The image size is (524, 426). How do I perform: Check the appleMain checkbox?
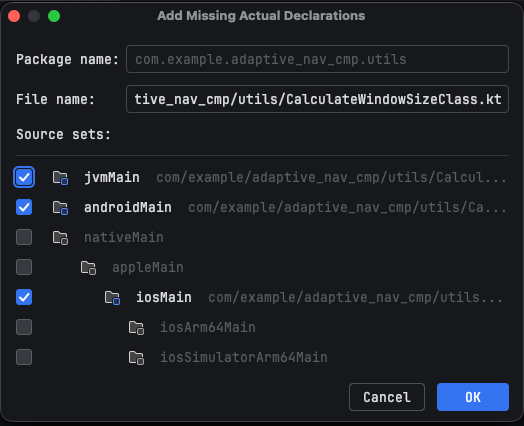pyautogui.click(x=24, y=267)
